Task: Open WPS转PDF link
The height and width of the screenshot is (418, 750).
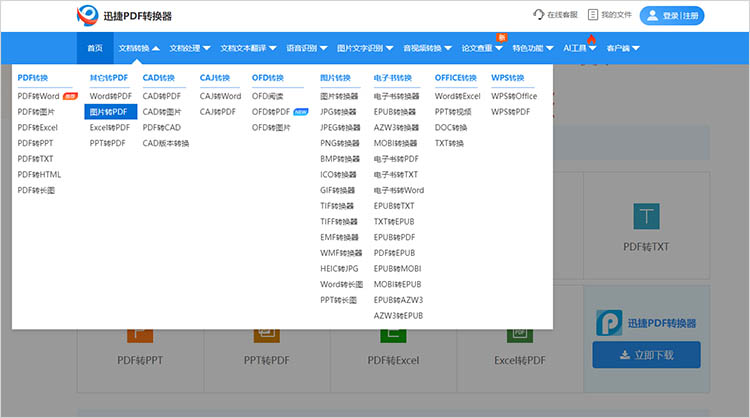Action: click(x=510, y=112)
